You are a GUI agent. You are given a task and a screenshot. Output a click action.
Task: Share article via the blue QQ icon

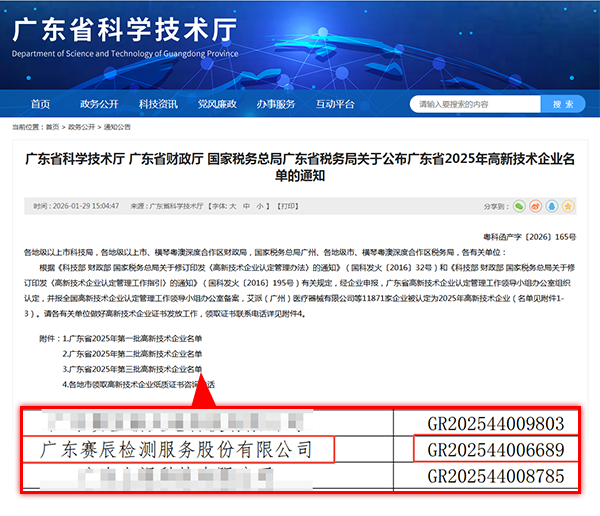pos(550,206)
